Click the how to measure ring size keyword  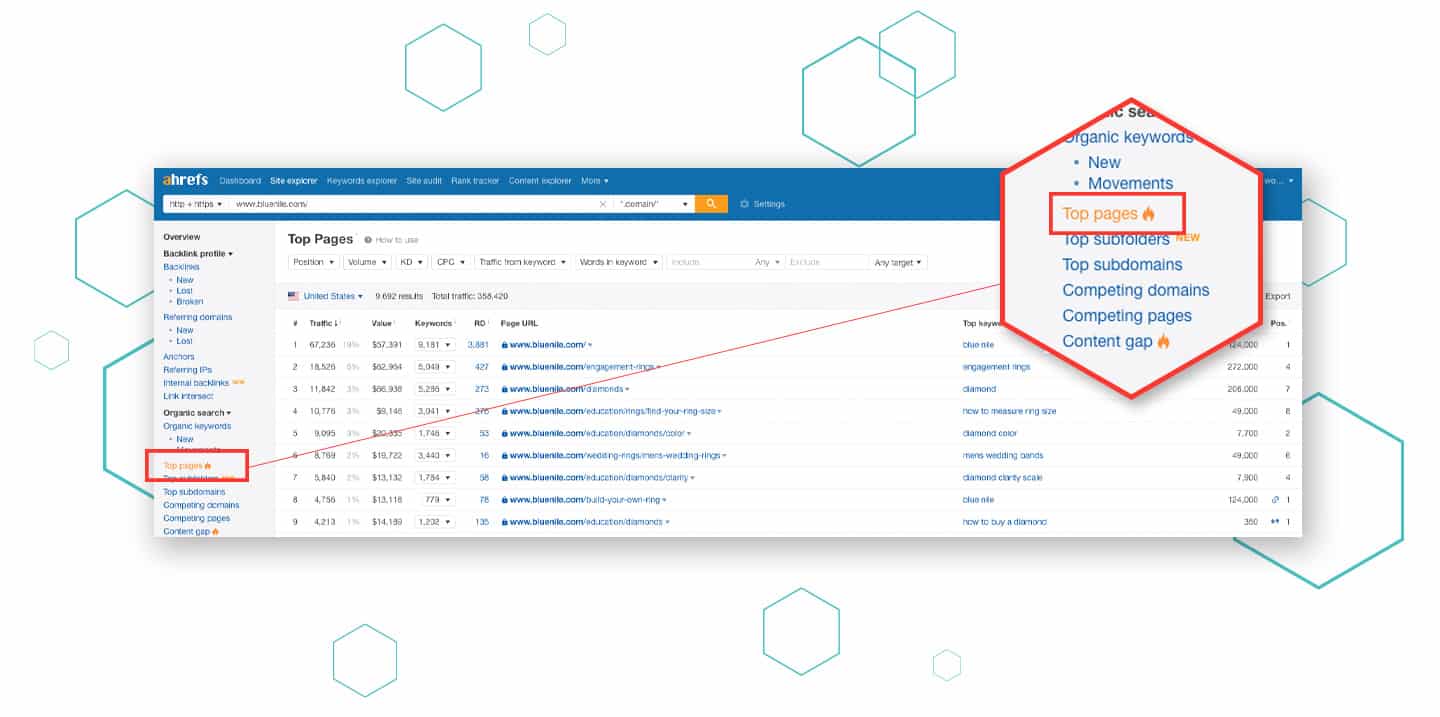(1009, 411)
